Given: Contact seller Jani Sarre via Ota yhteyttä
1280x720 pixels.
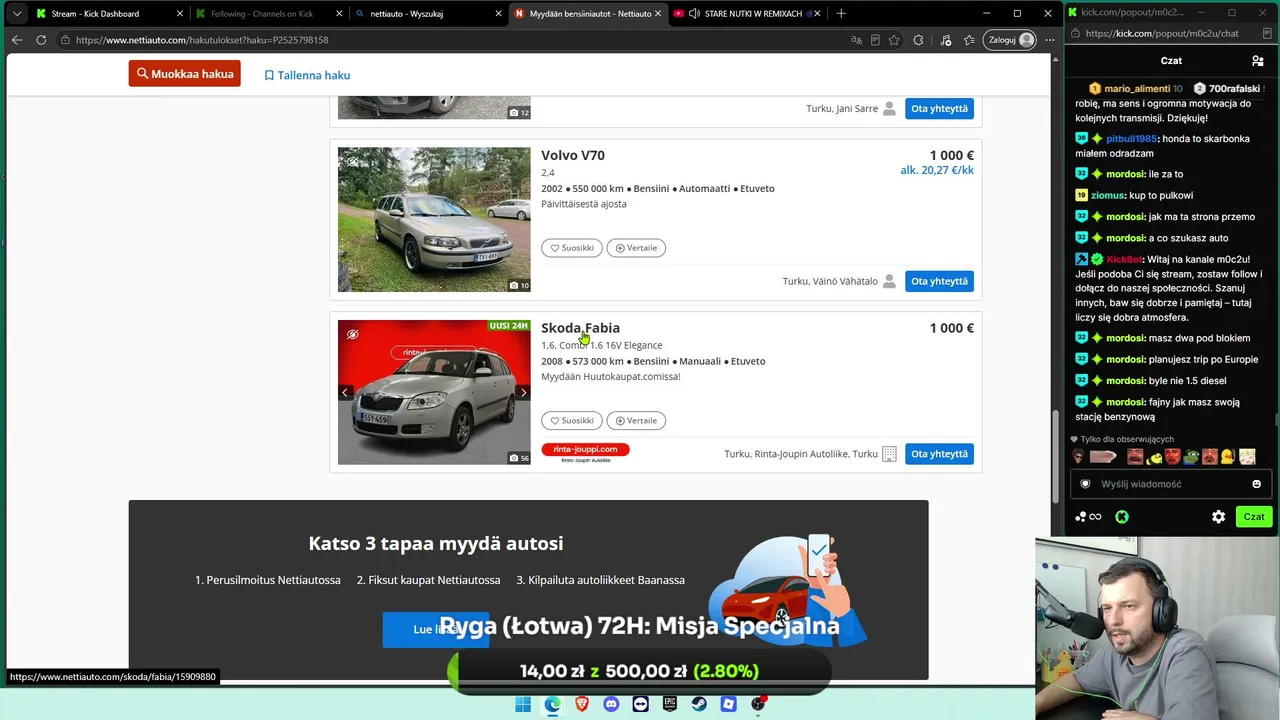Looking at the screenshot, I should (939, 108).
